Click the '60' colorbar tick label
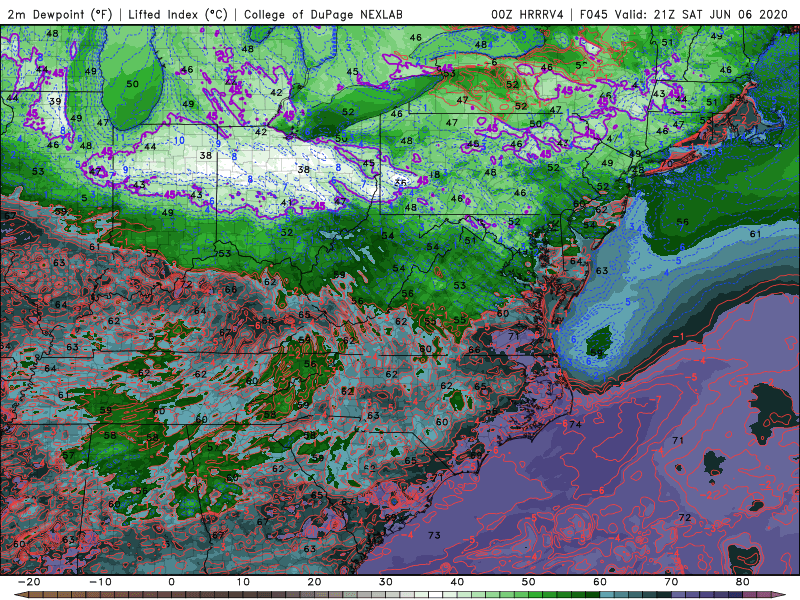This screenshot has height=600, width=800. click(600, 582)
